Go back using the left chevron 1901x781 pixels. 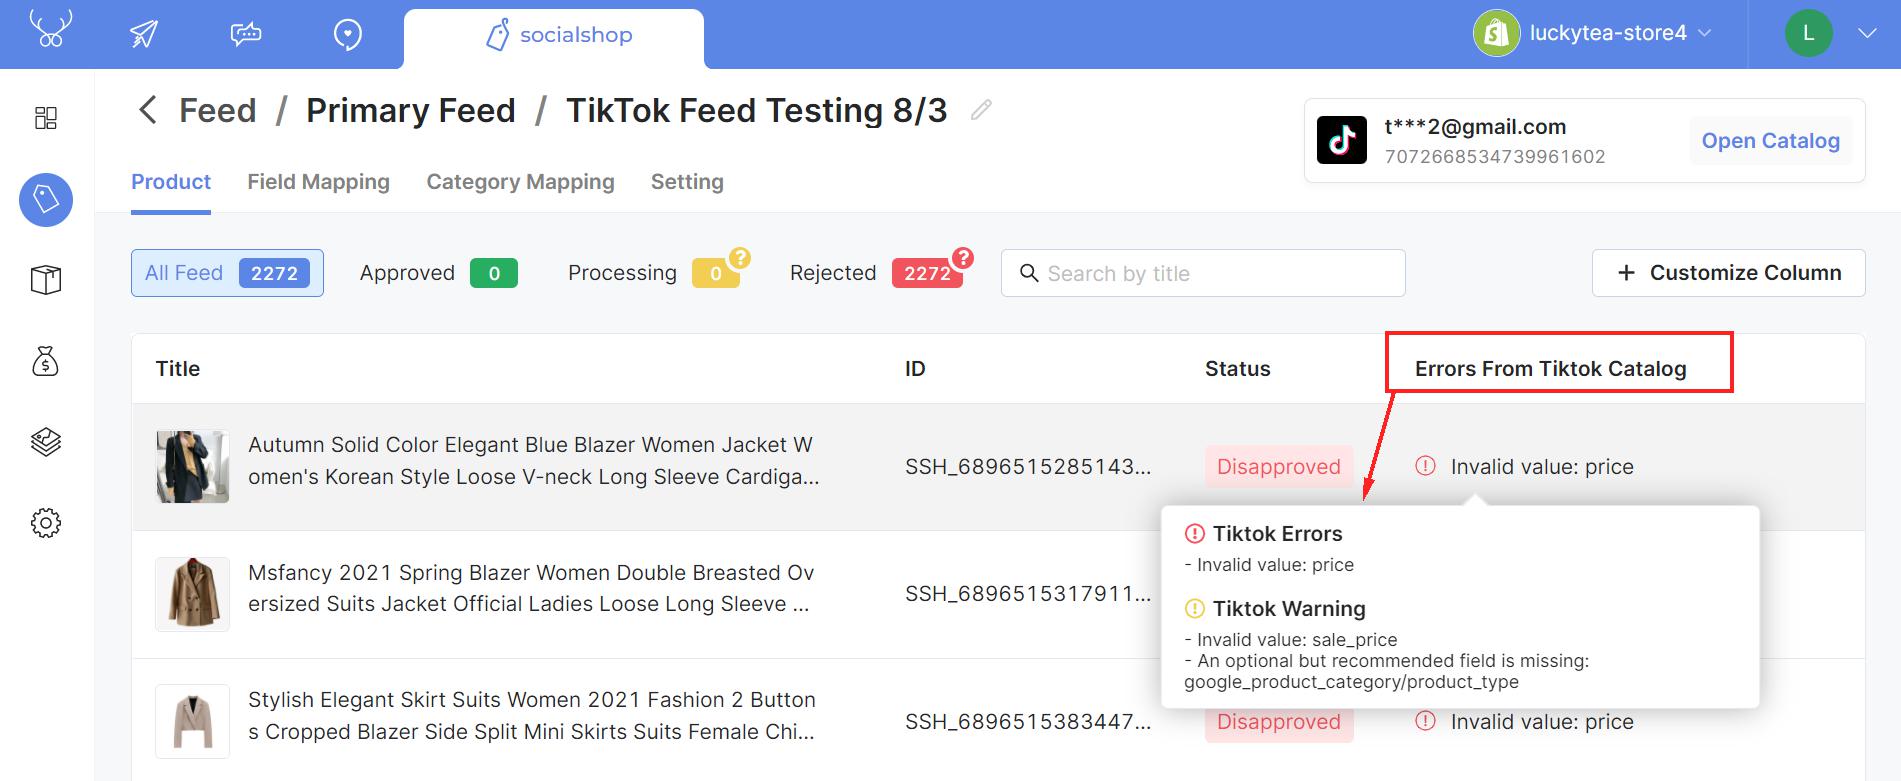pos(148,110)
